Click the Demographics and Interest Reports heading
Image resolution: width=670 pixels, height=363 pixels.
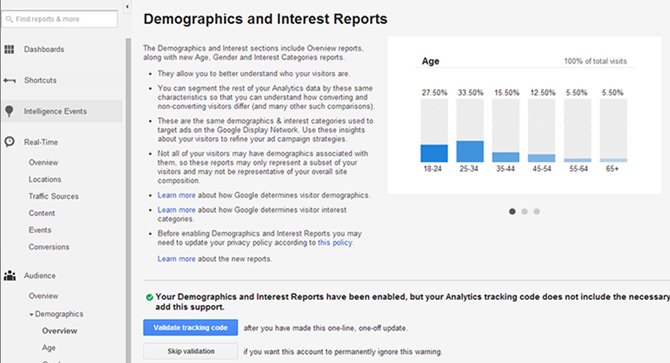pyautogui.click(x=265, y=19)
